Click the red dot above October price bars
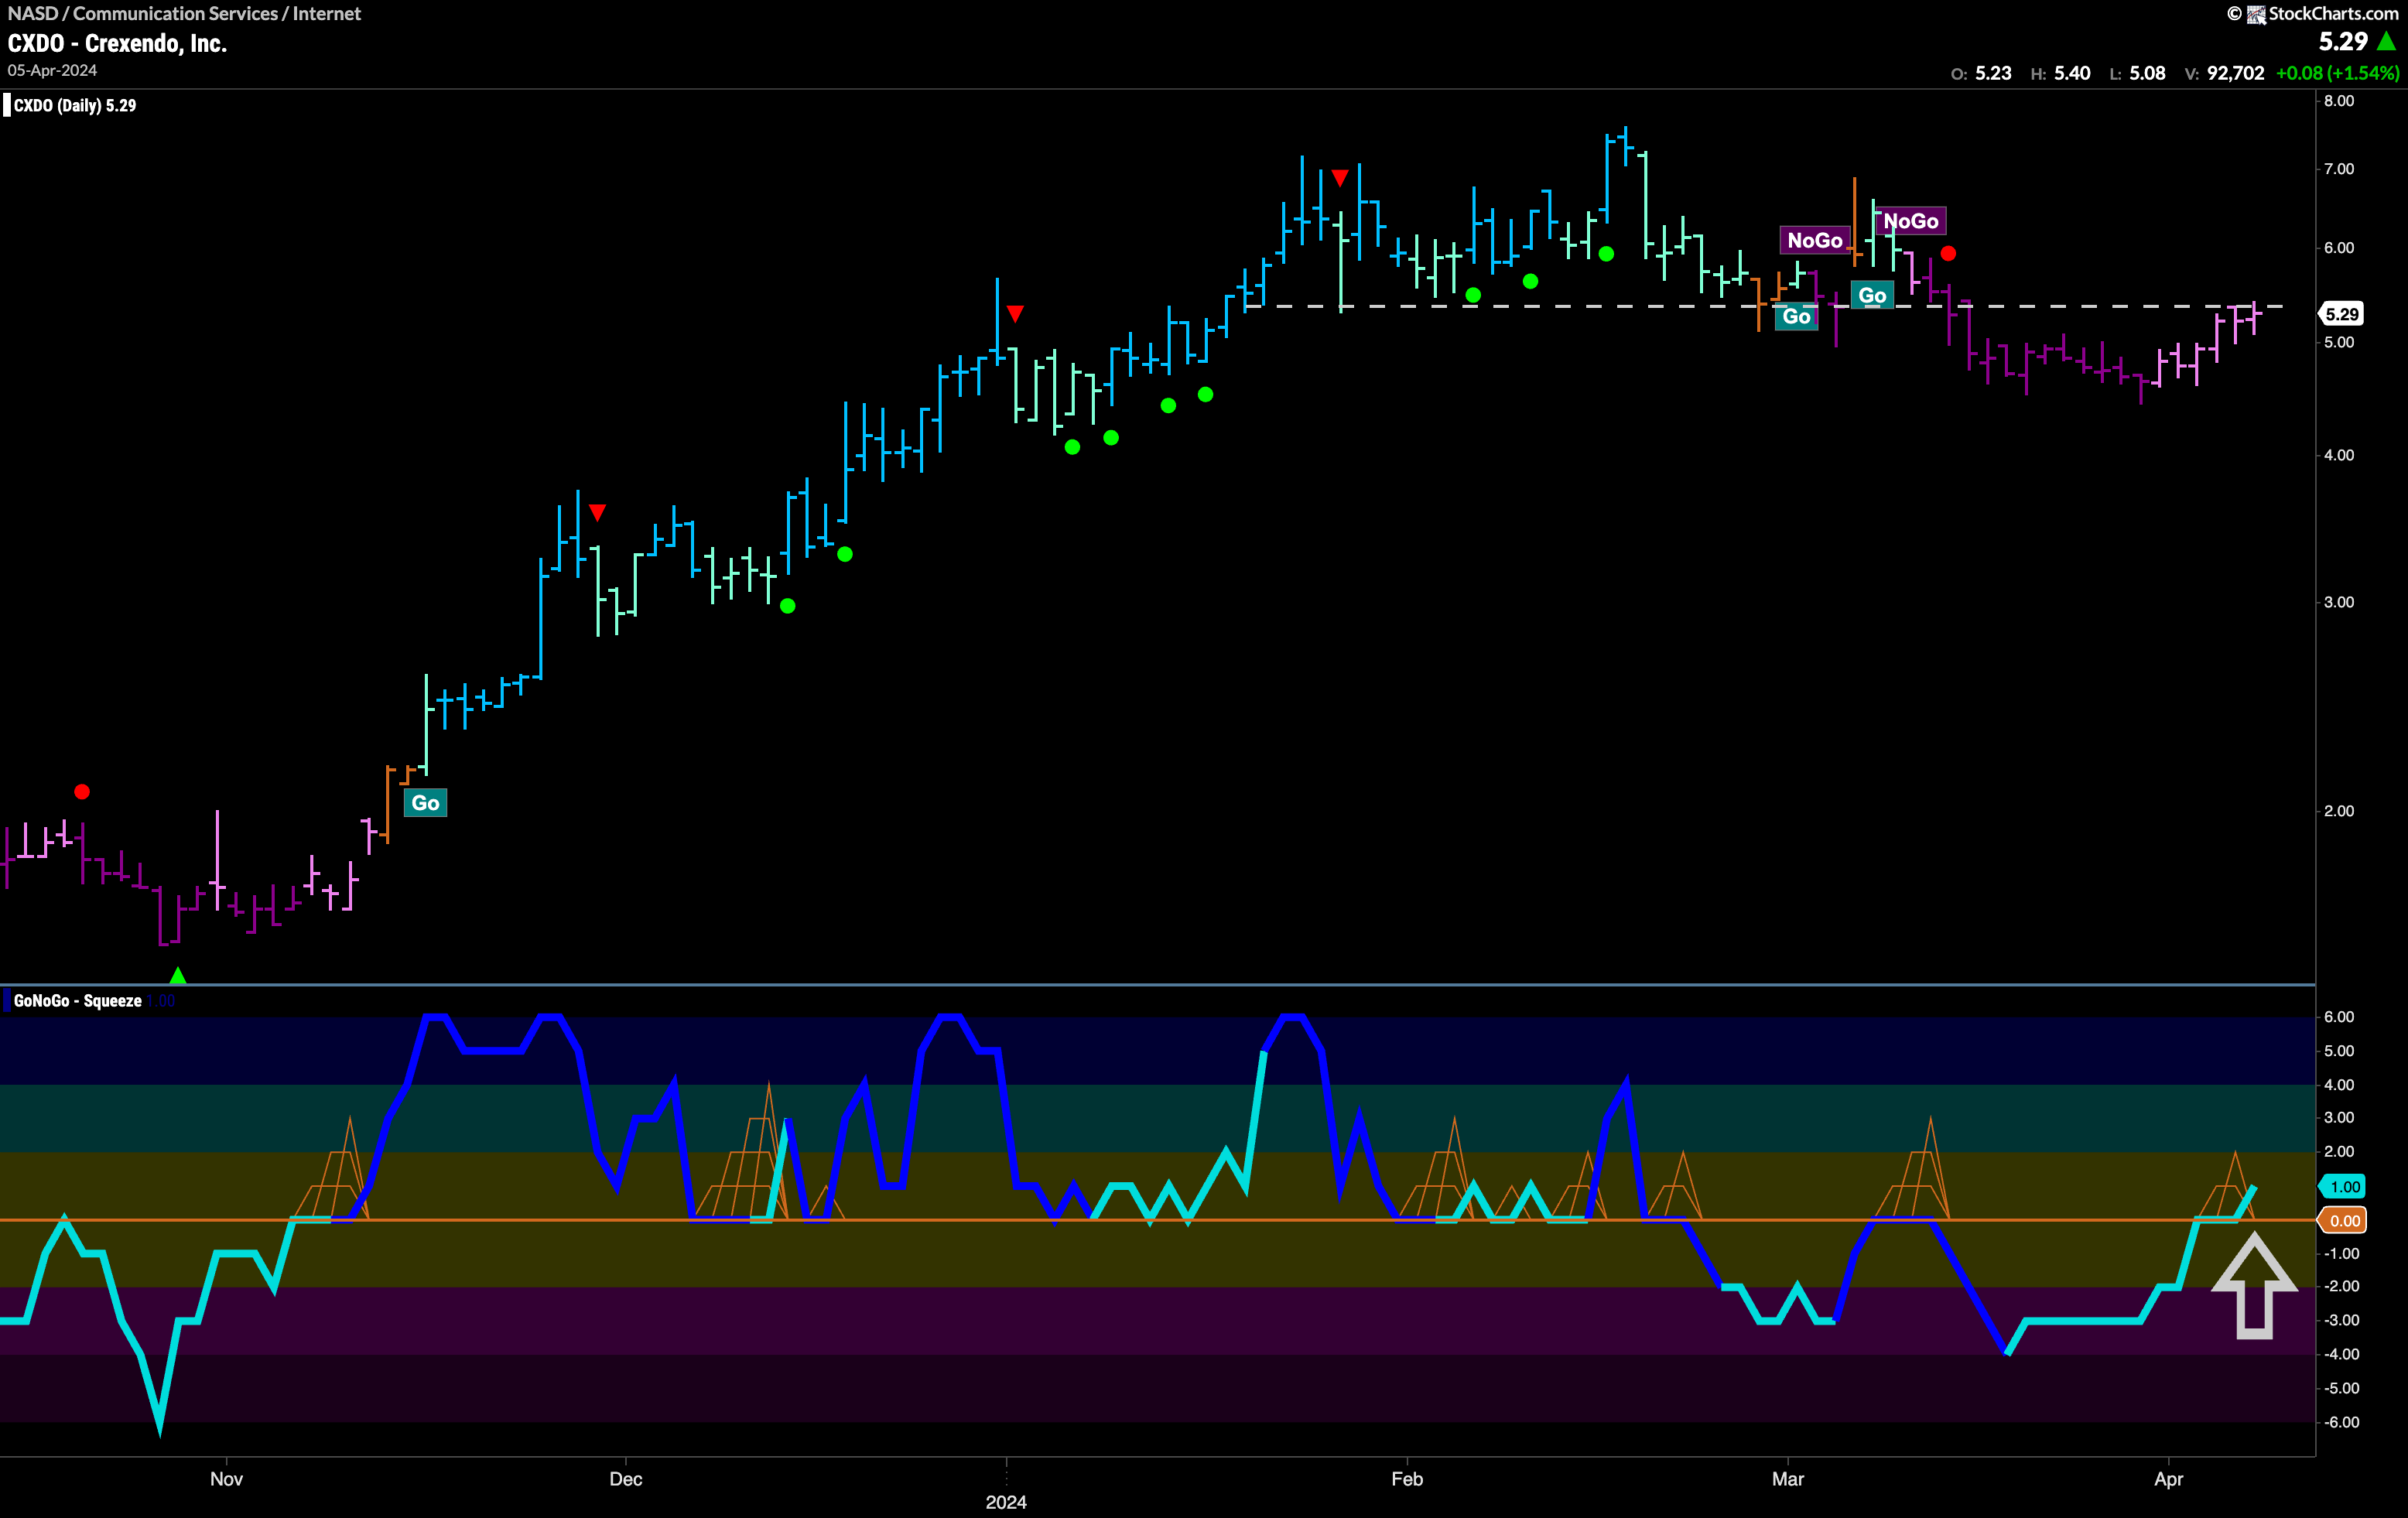Screen dimensions: 2408x1518 (x=82, y=792)
